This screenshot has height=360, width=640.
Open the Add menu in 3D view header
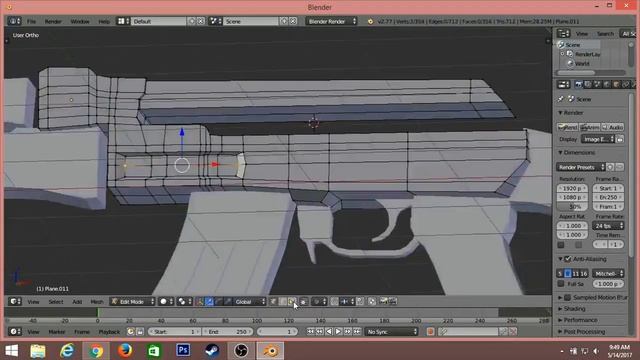(x=77, y=302)
